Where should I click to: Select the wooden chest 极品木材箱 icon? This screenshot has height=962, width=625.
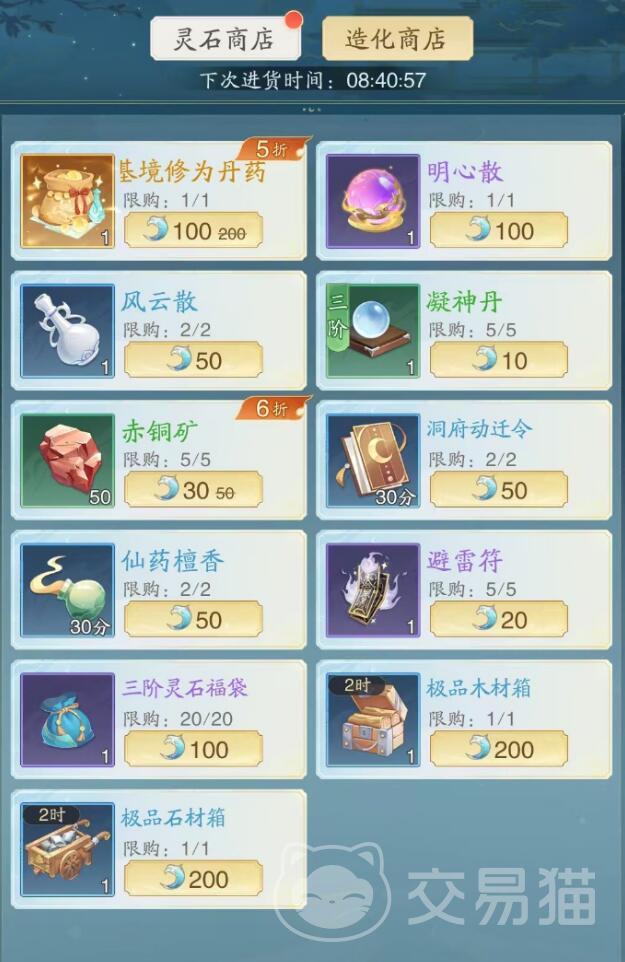point(373,720)
